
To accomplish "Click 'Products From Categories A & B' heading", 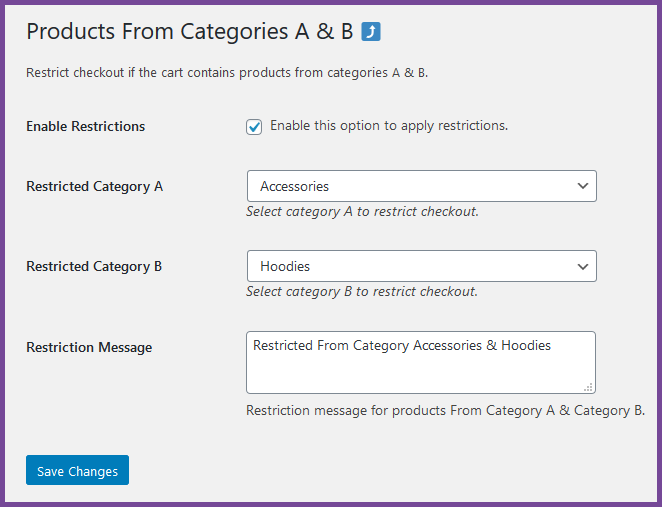I will pyautogui.click(x=189, y=31).
